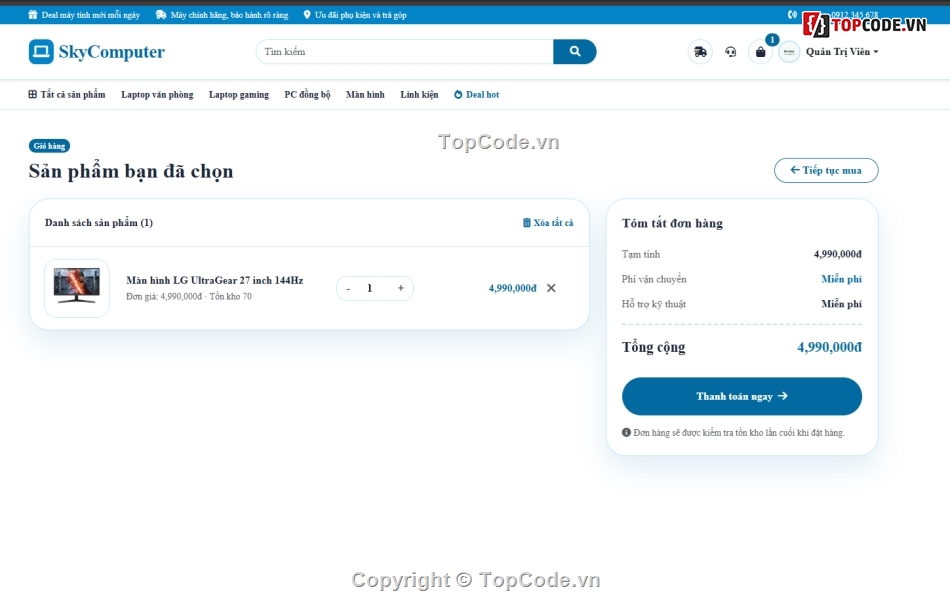Open Linh kiện category

[419, 94]
